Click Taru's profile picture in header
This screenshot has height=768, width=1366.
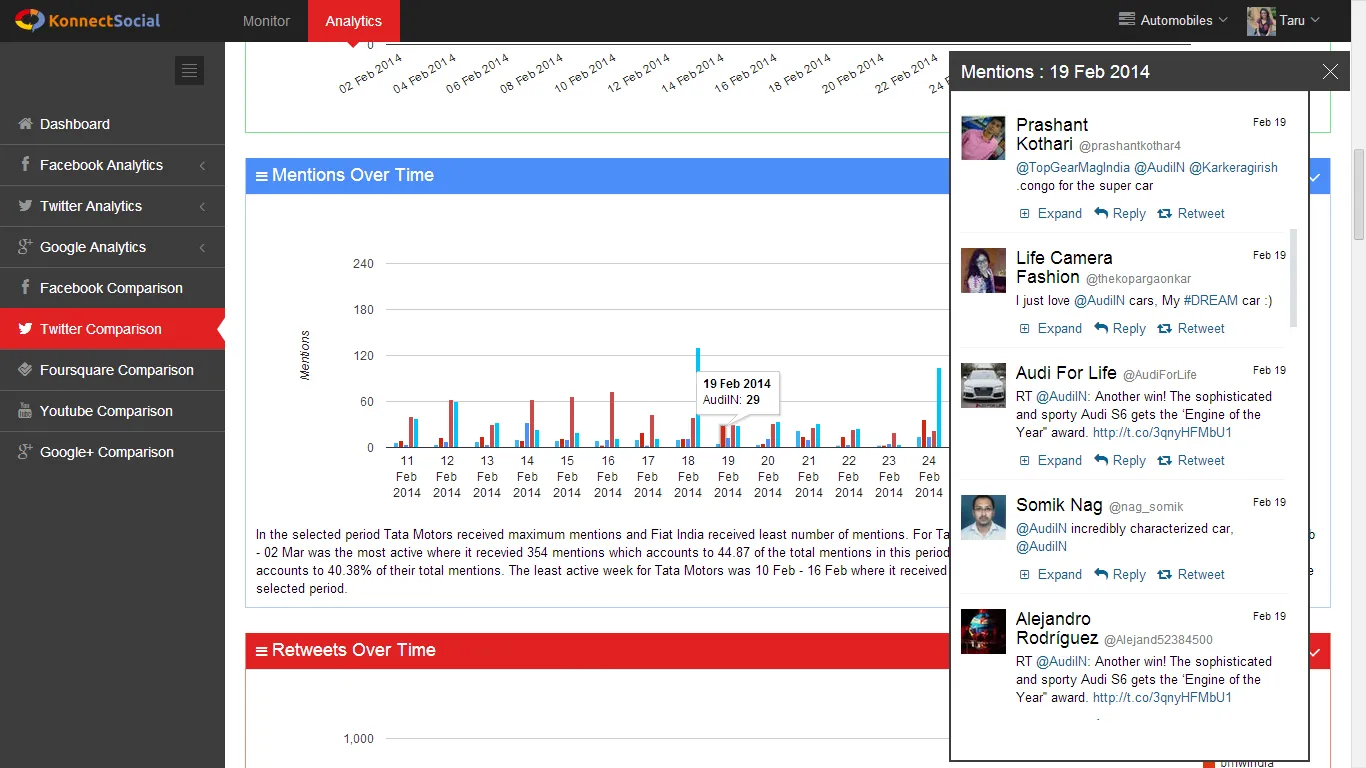click(x=1261, y=21)
